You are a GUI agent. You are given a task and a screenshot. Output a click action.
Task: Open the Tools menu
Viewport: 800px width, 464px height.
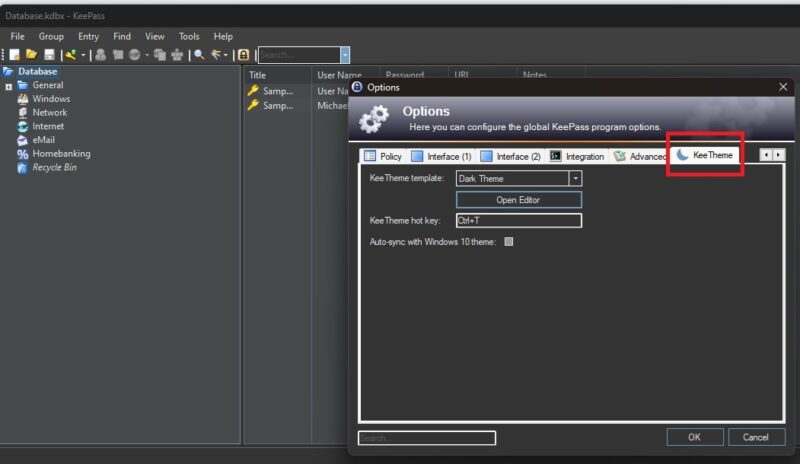pos(189,36)
